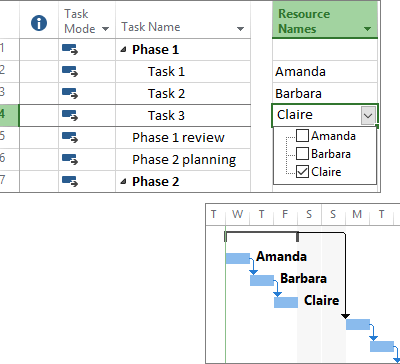
Task: Open the Task Mode column dropdown arrow
Action: click(105, 29)
